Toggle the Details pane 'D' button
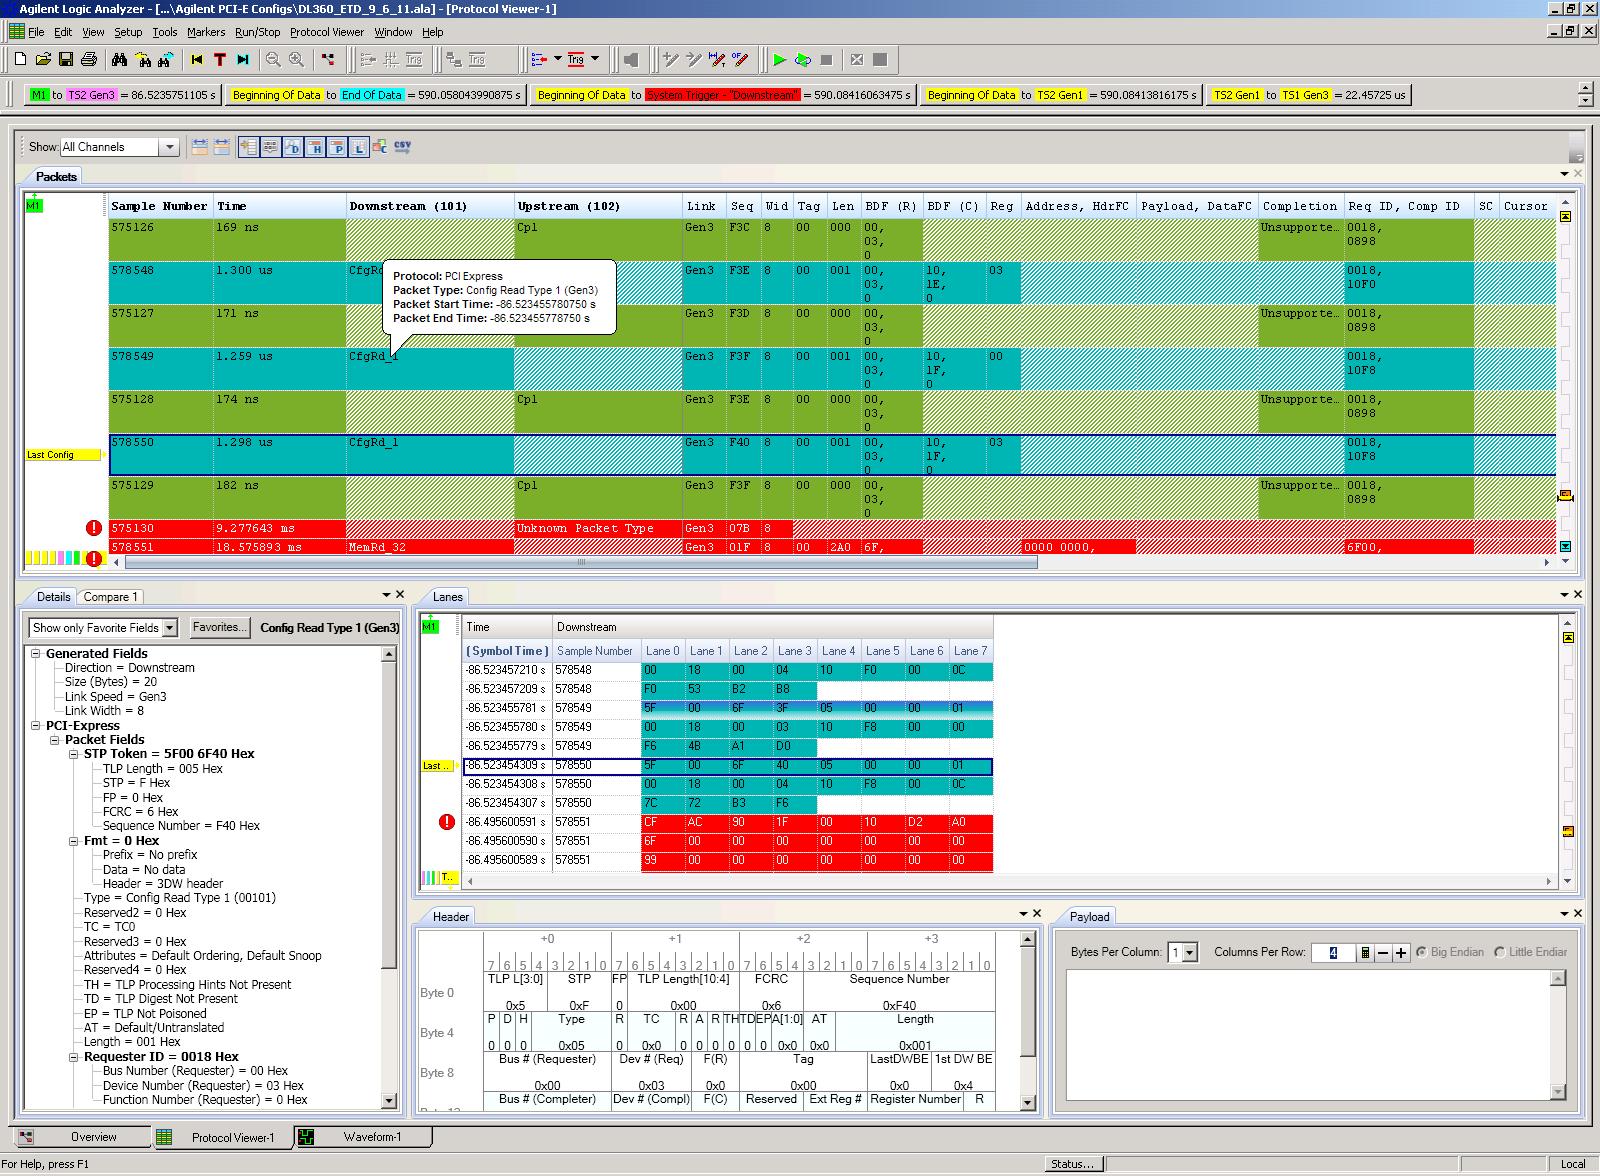 coord(292,147)
